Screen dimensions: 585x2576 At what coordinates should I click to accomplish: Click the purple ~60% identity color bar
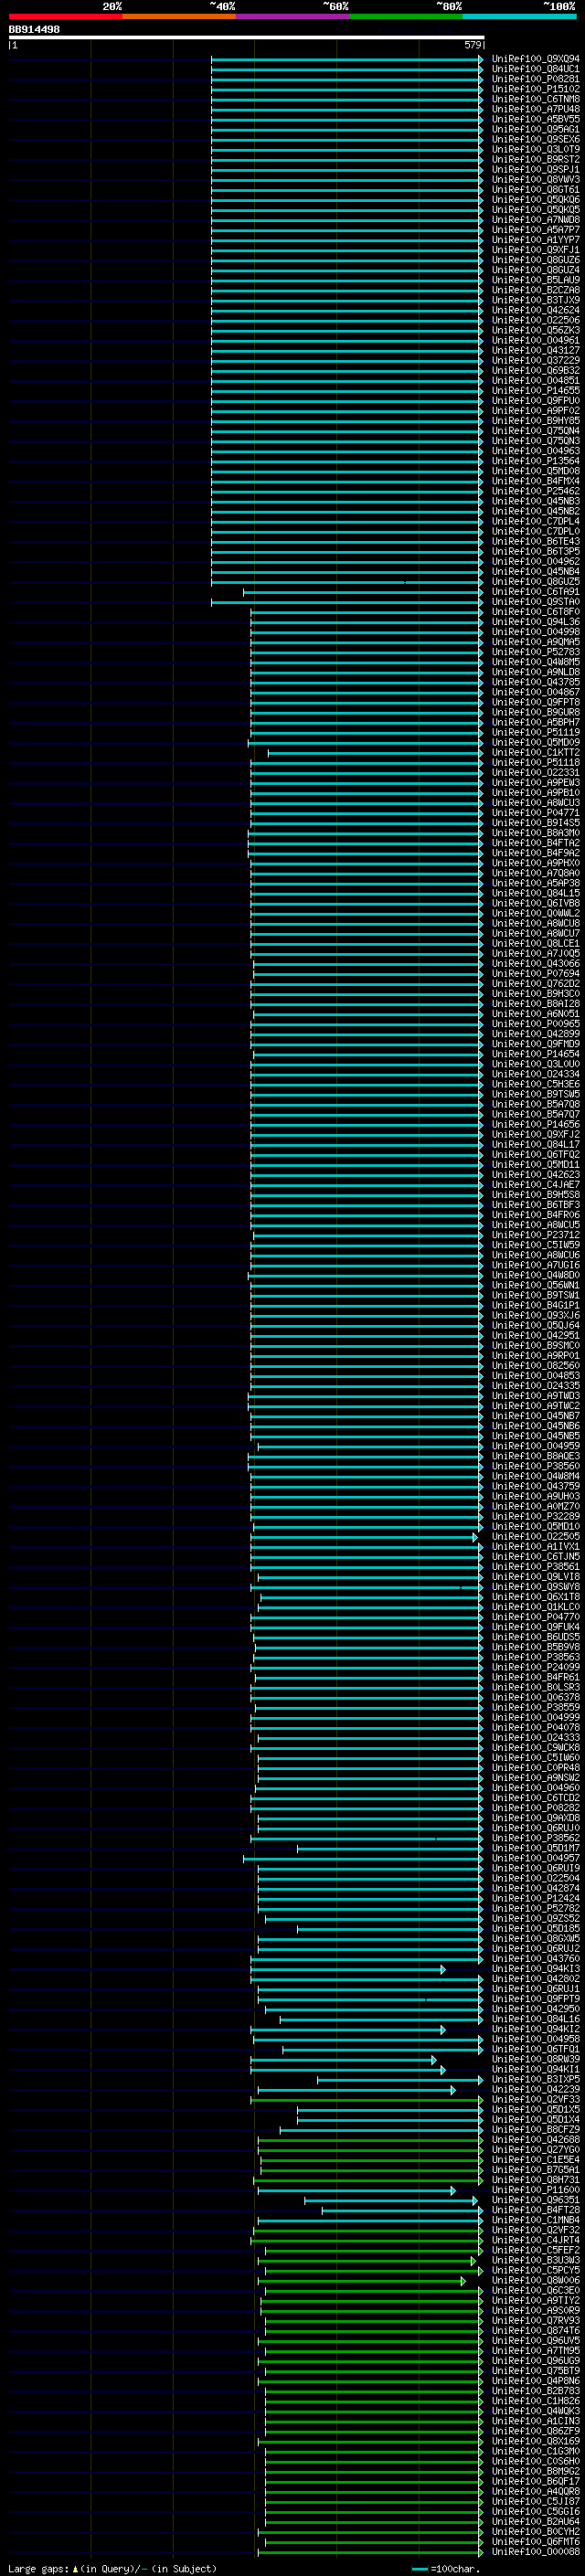[x=292, y=16]
